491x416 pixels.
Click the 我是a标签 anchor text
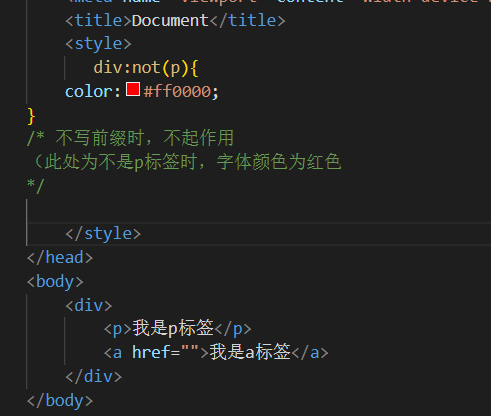[250, 352]
